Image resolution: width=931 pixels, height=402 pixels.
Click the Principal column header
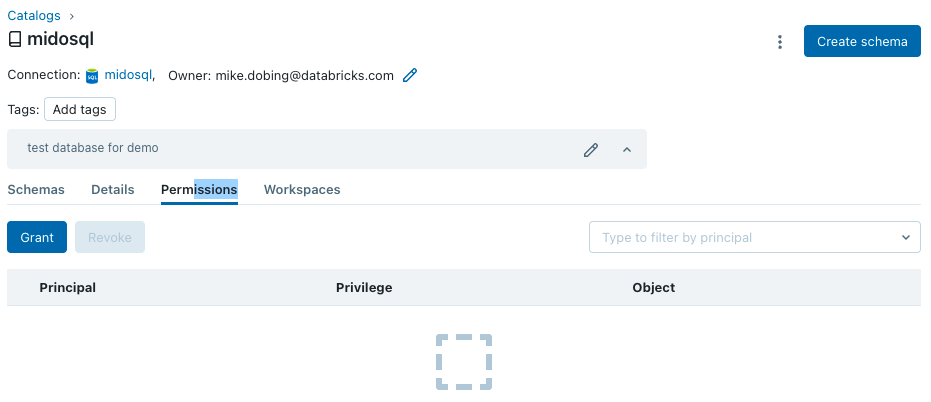click(68, 287)
